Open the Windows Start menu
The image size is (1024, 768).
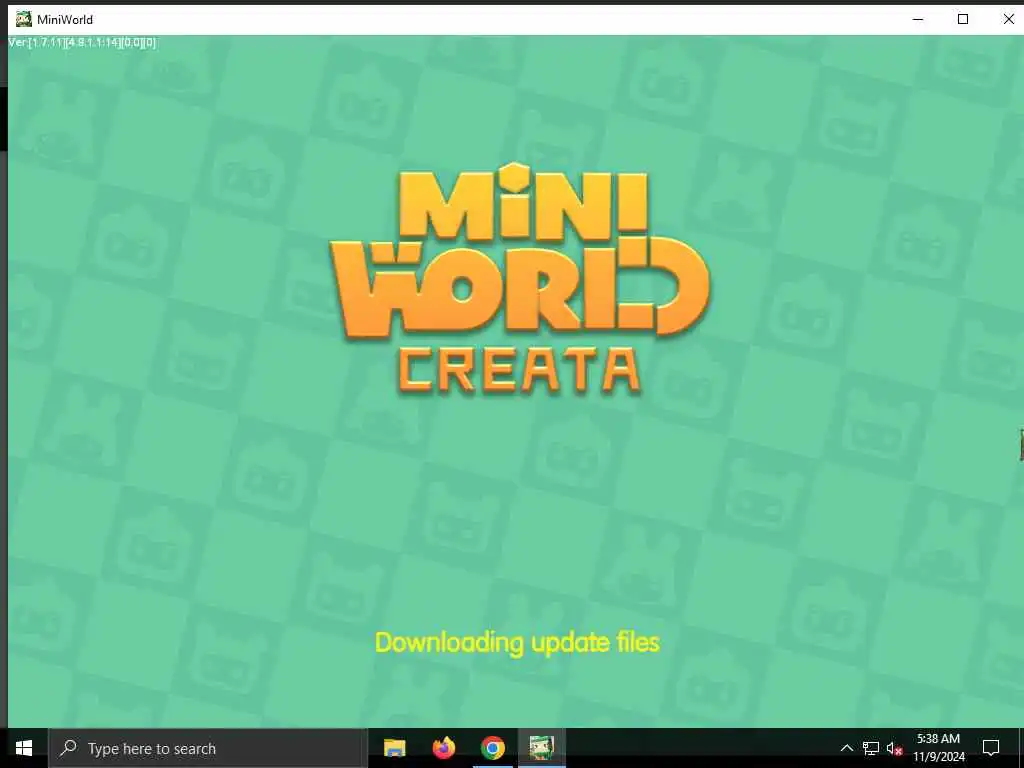click(24, 748)
